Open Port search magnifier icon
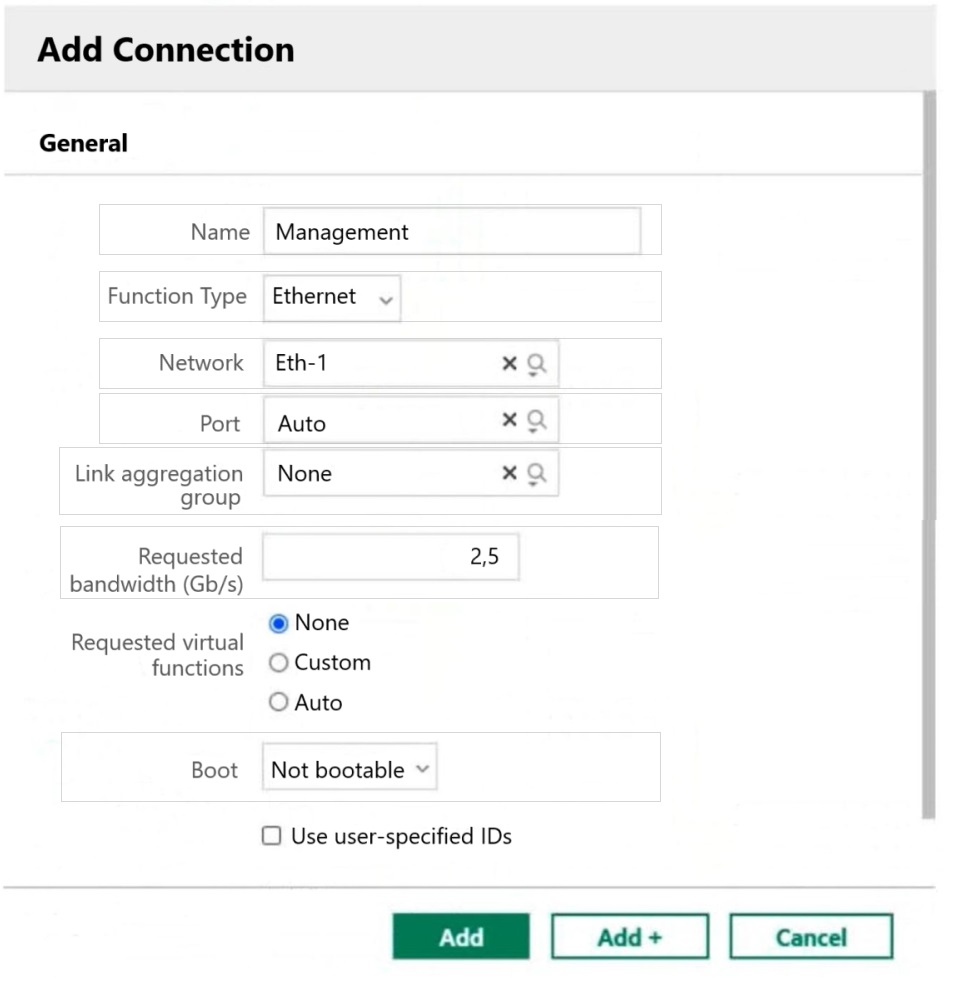Image resolution: width=962 pixels, height=990 pixels. point(536,420)
